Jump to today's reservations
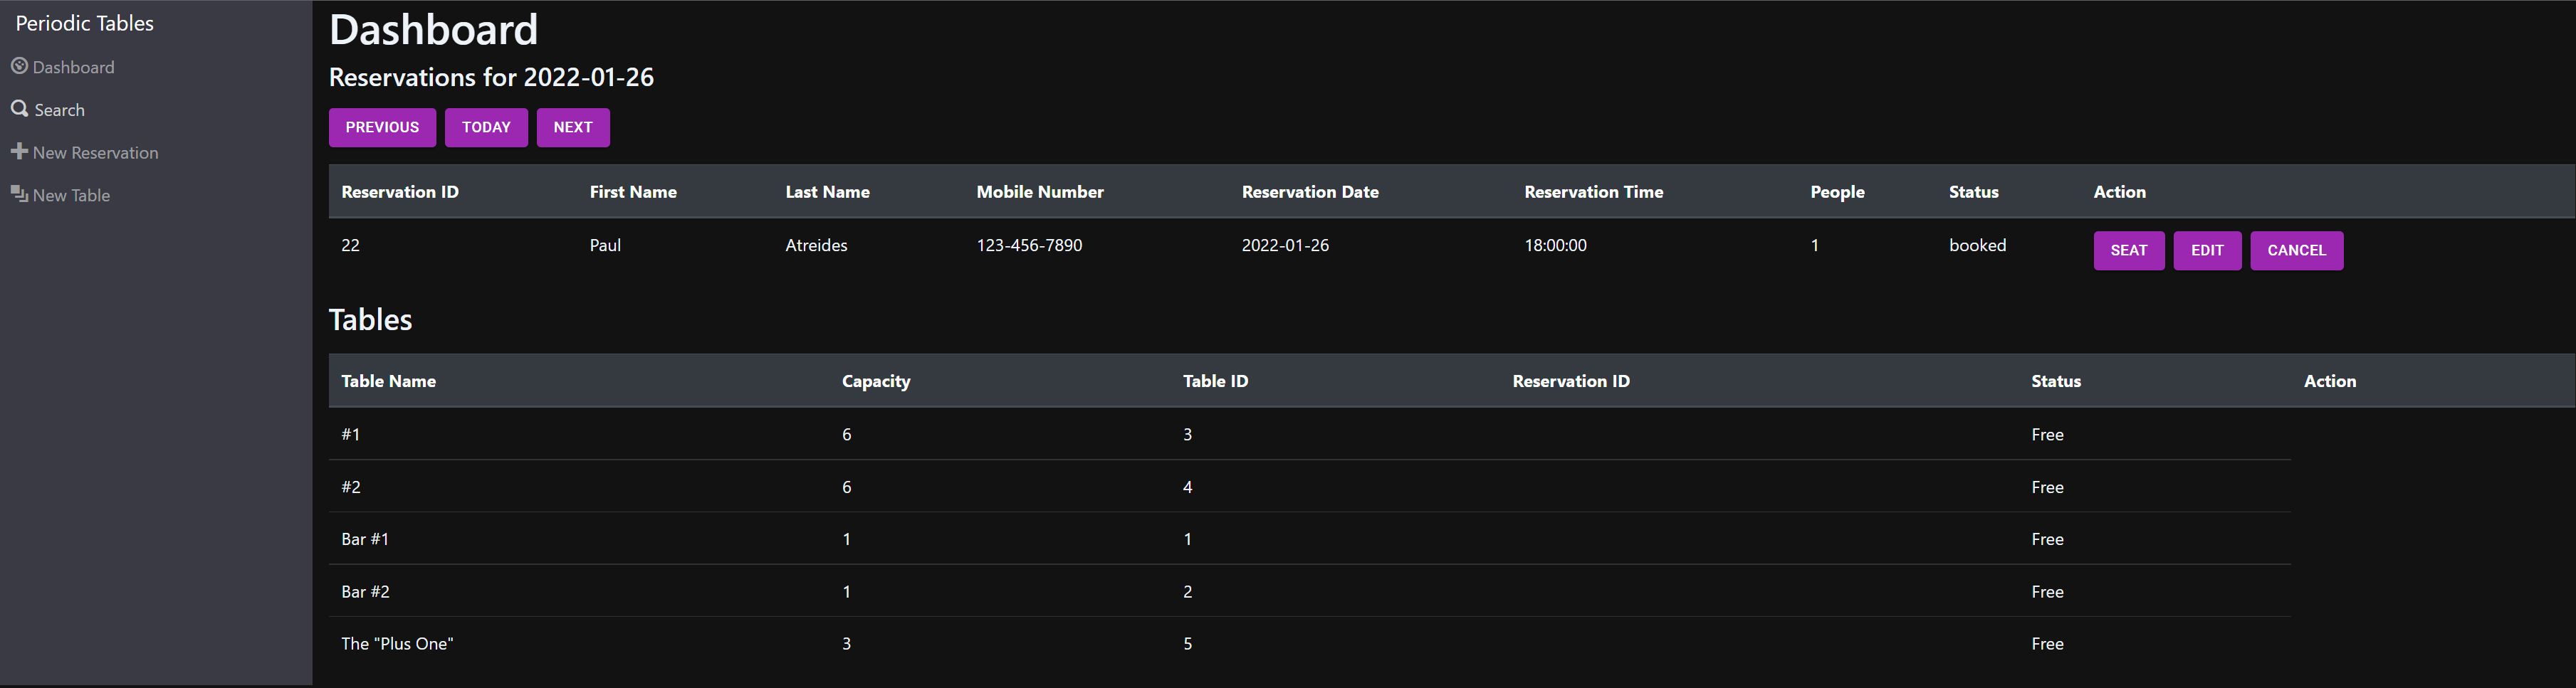Image resolution: width=2576 pixels, height=688 pixels. coord(486,127)
